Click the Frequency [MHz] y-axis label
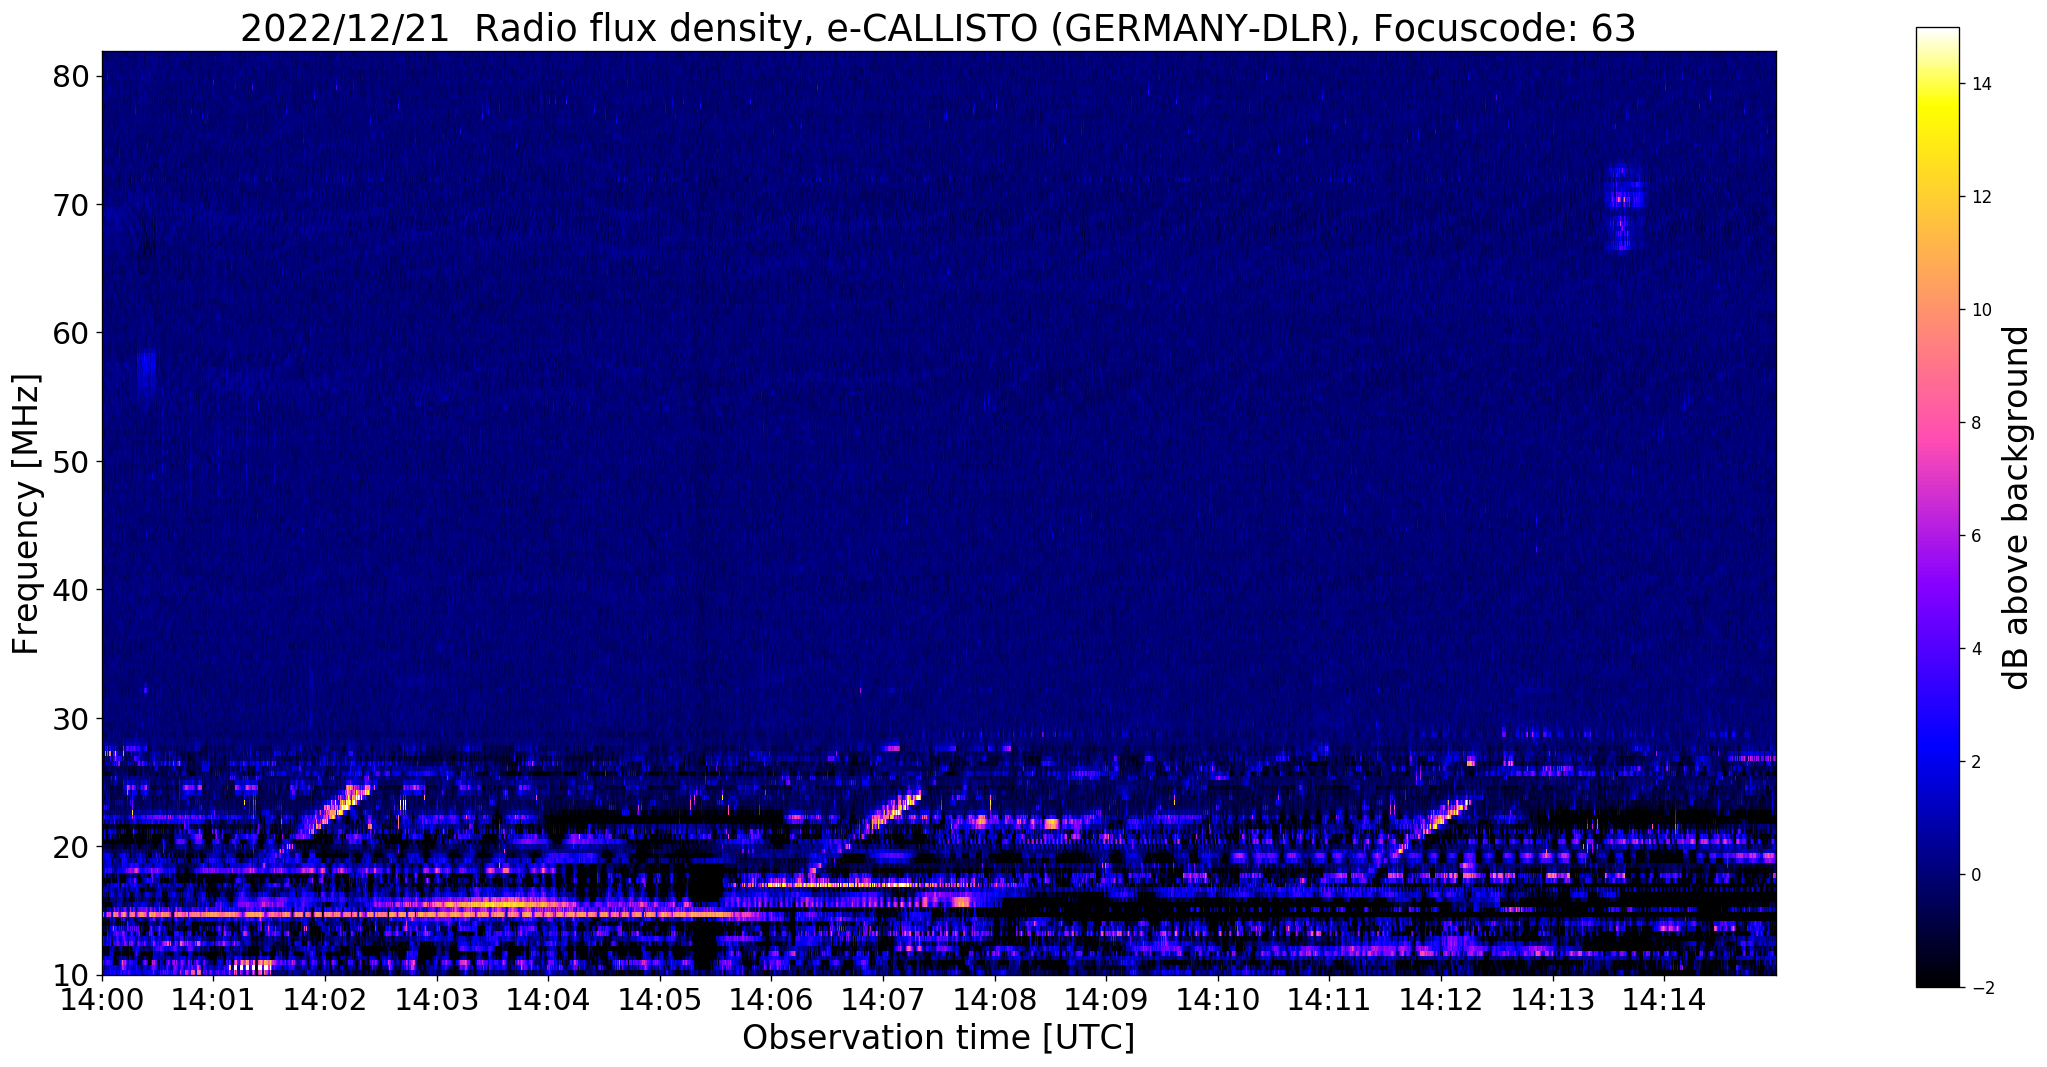Image resolution: width=2047 pixels, height=1067 pixels. coord(26,514)
